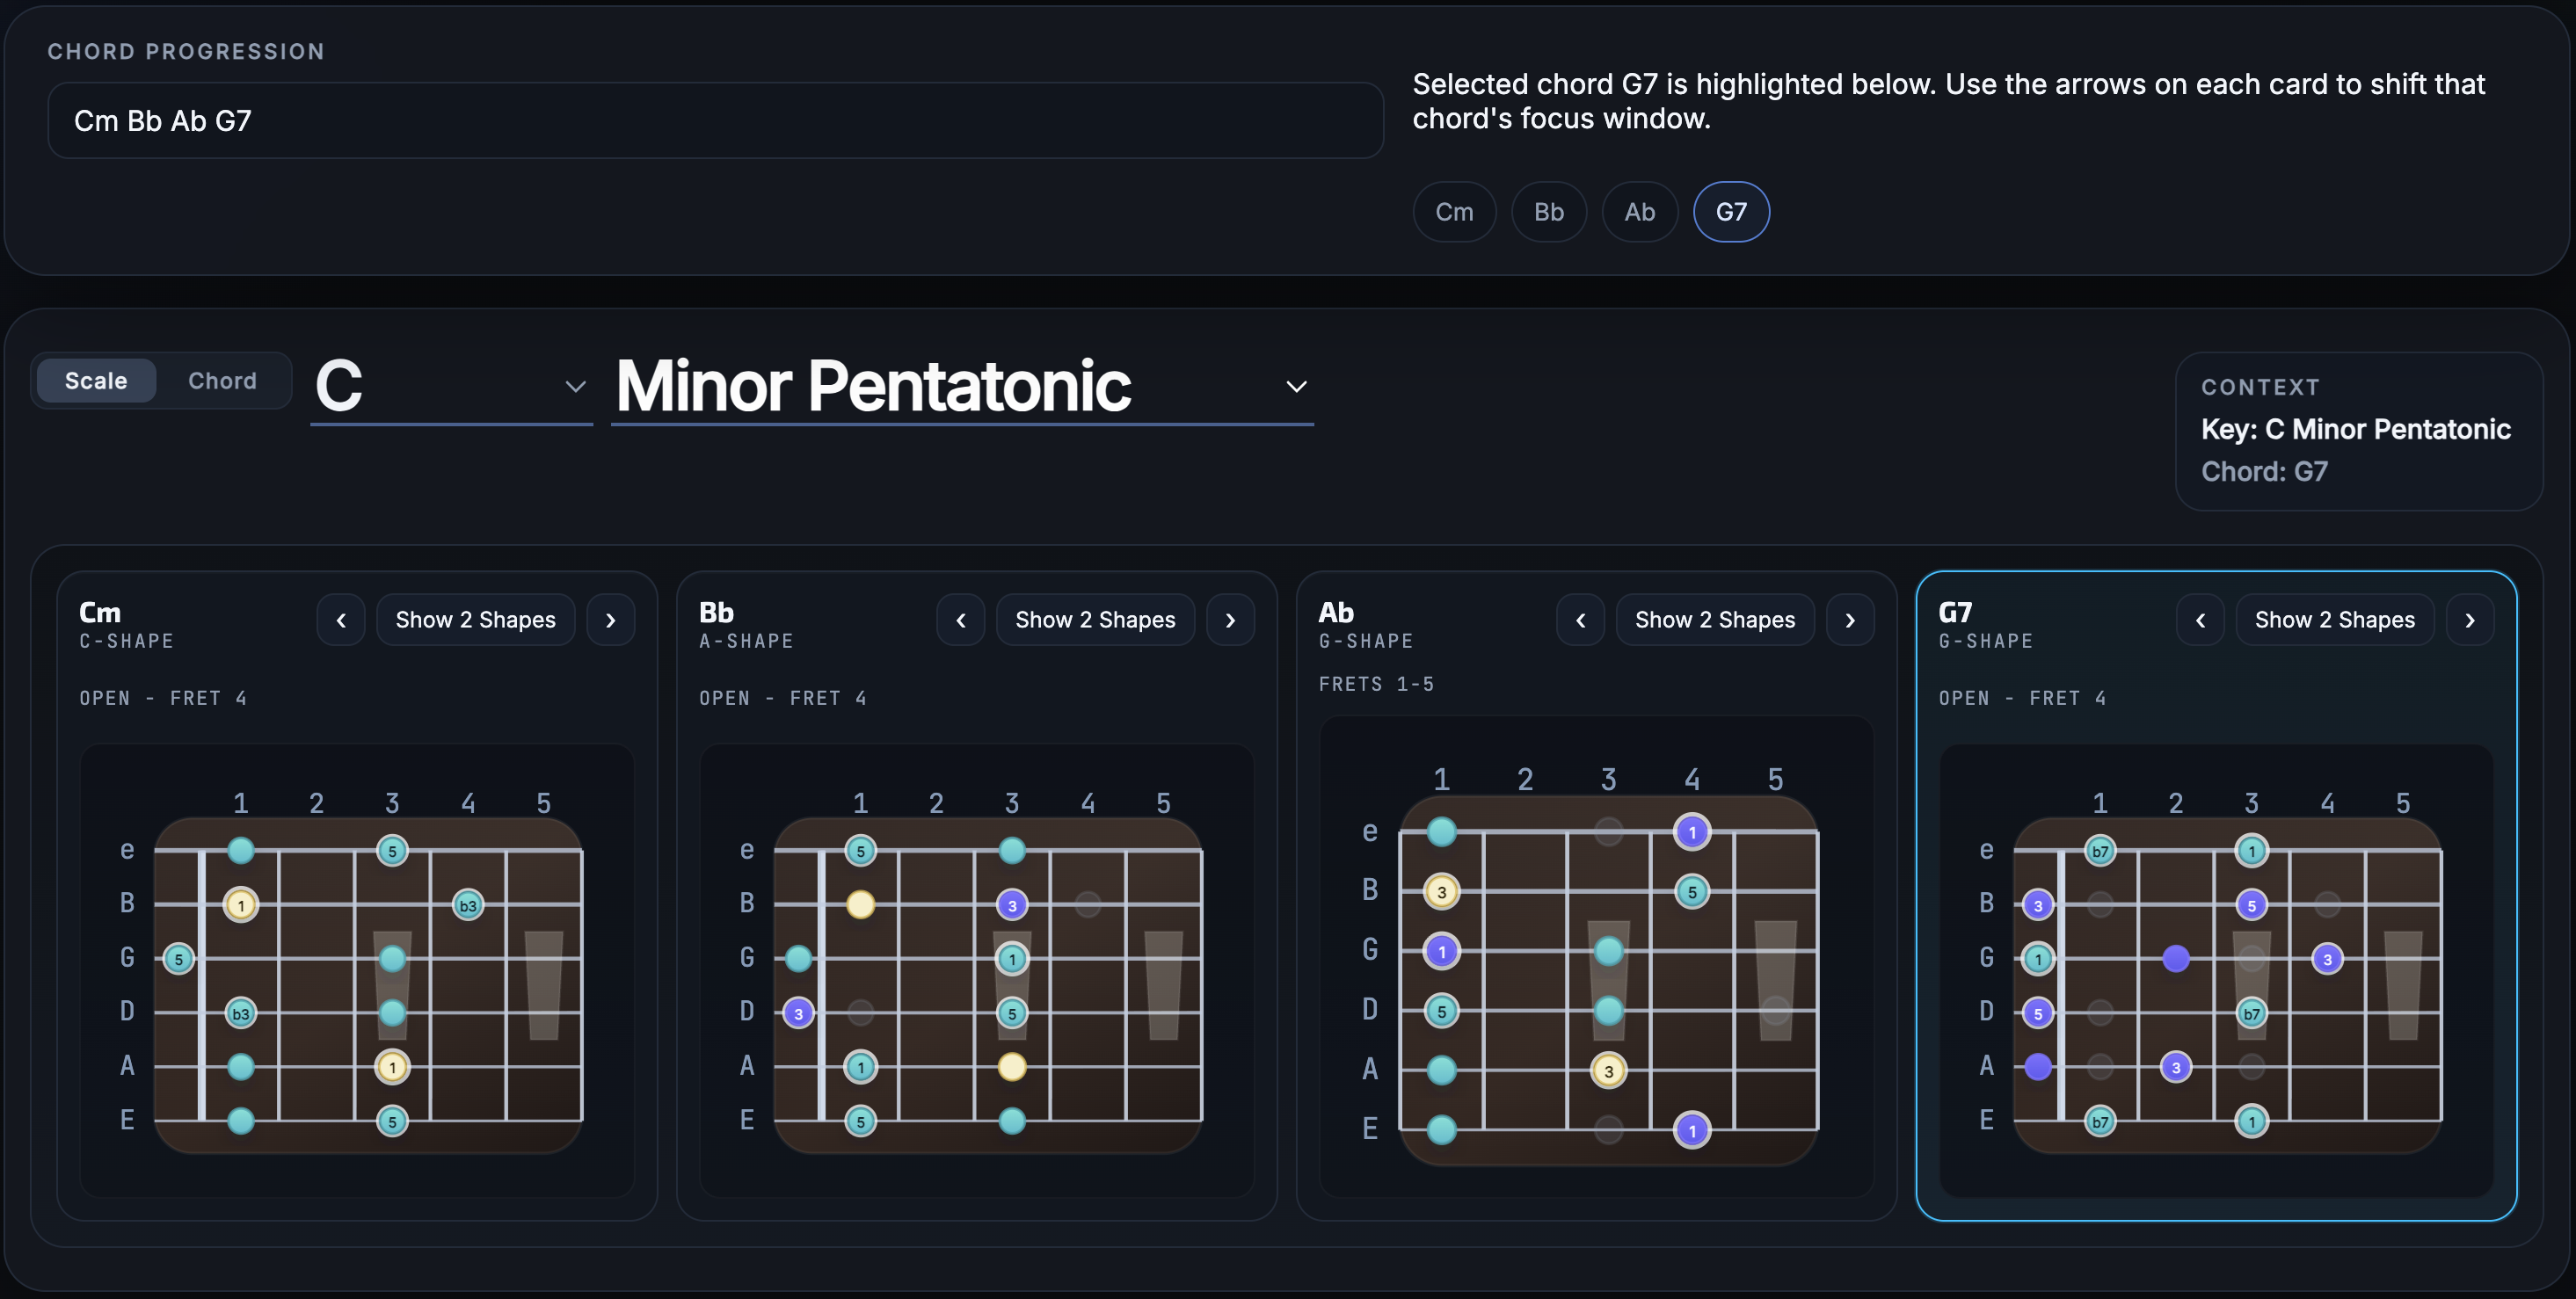Click Show 2 Shapes on Bb card
The image size is (2576, 1299).
tap(1096, 620)
